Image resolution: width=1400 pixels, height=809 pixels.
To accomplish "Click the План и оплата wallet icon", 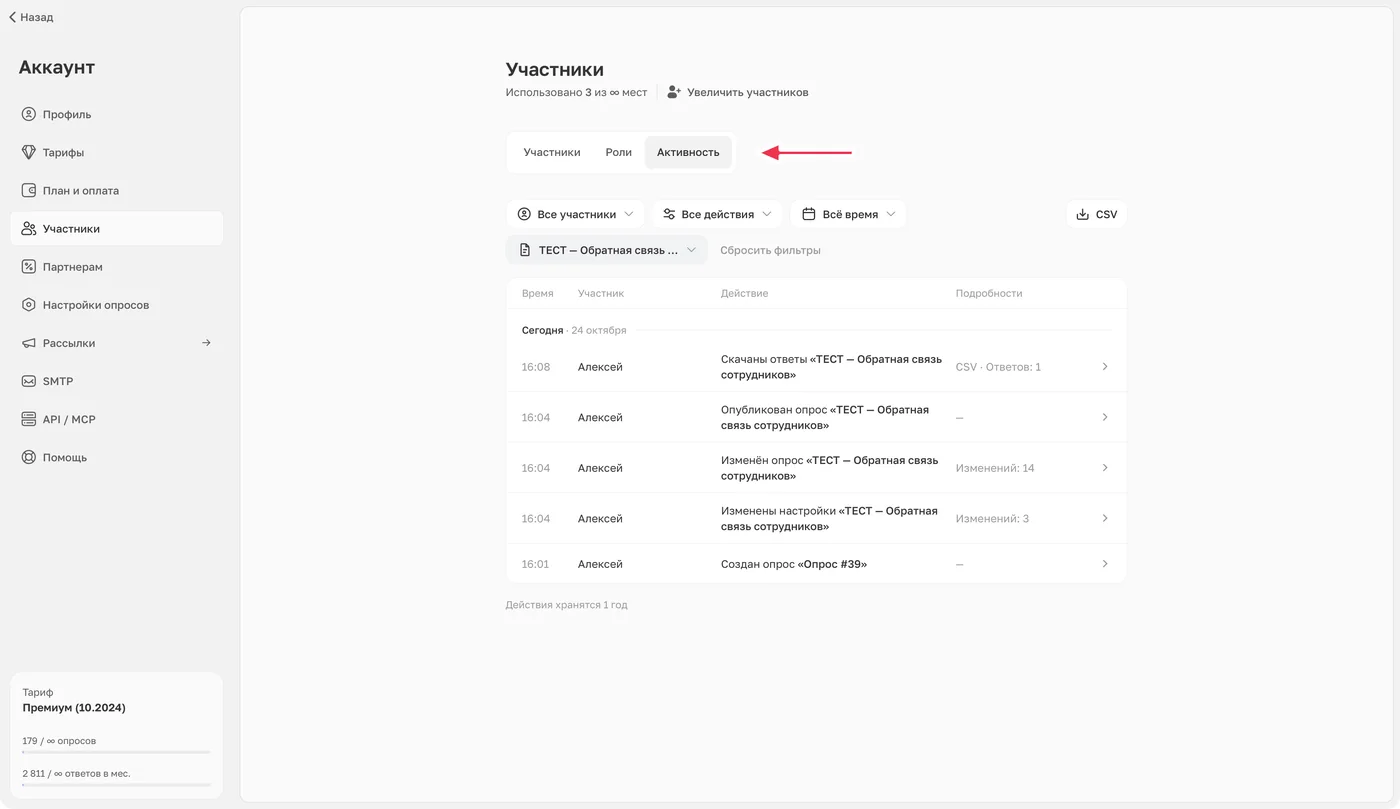I will 29,190.
